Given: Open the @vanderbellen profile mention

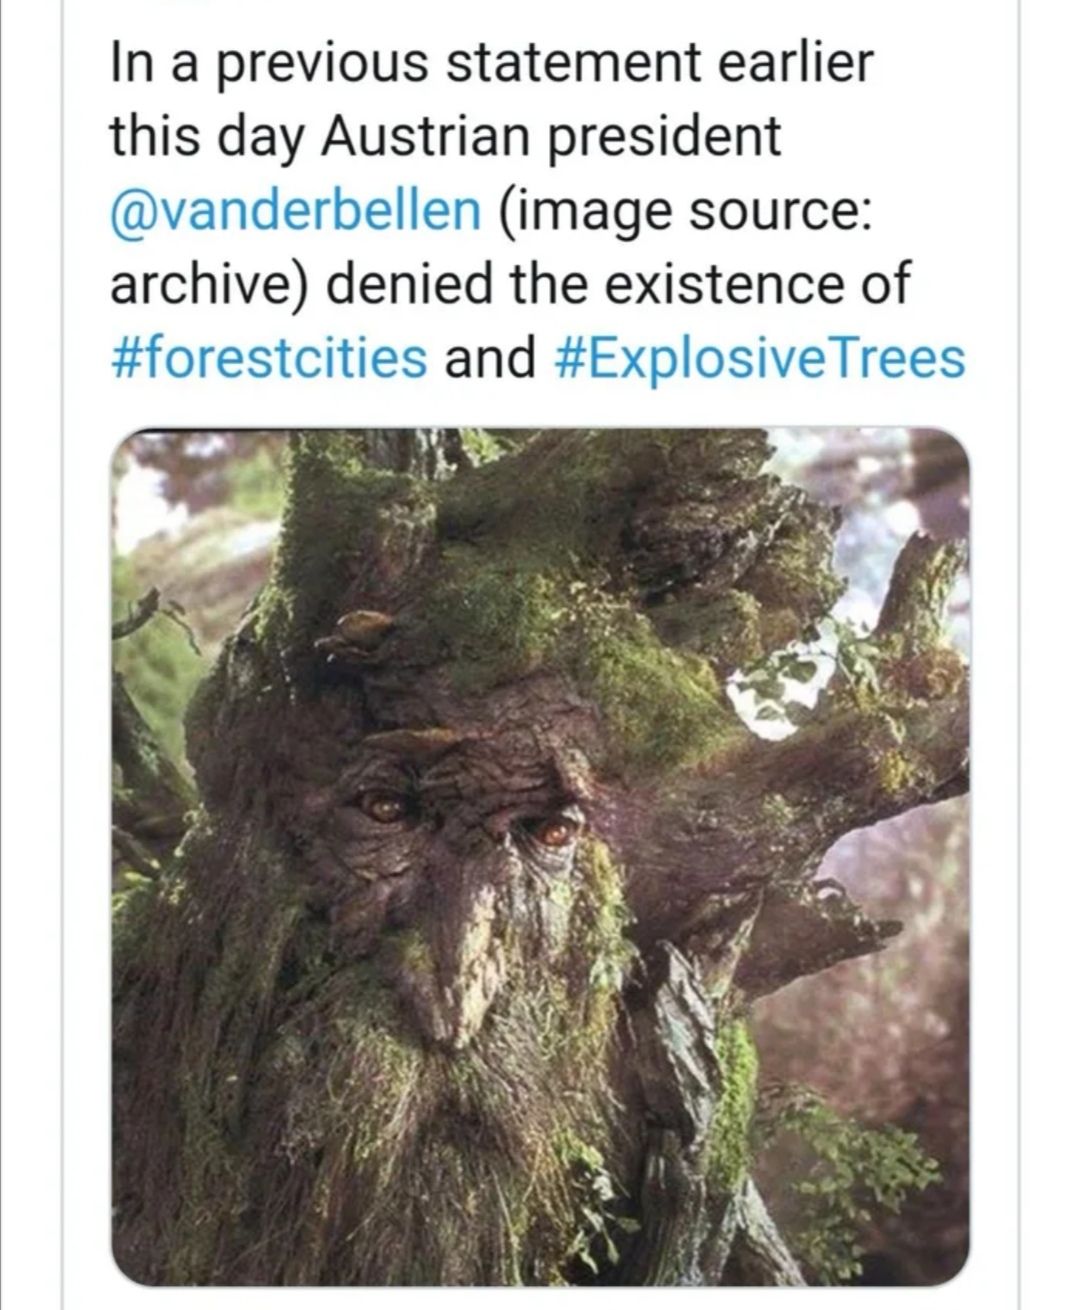Looking at the screenshot, I should pyautogui.click(x=294, y=210).
